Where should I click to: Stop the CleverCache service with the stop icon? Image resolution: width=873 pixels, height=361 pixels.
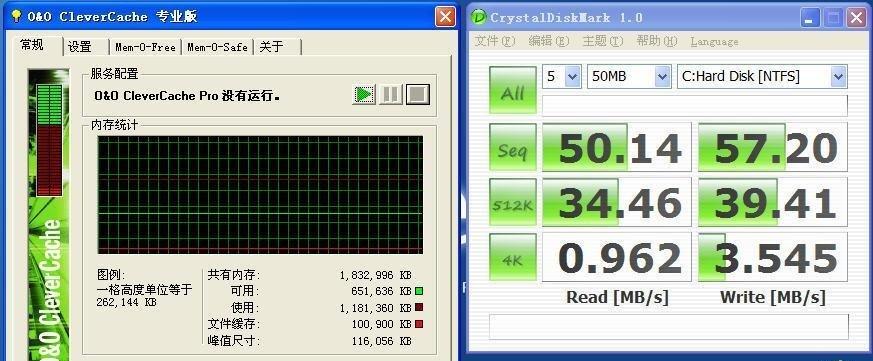click(418, 94)
